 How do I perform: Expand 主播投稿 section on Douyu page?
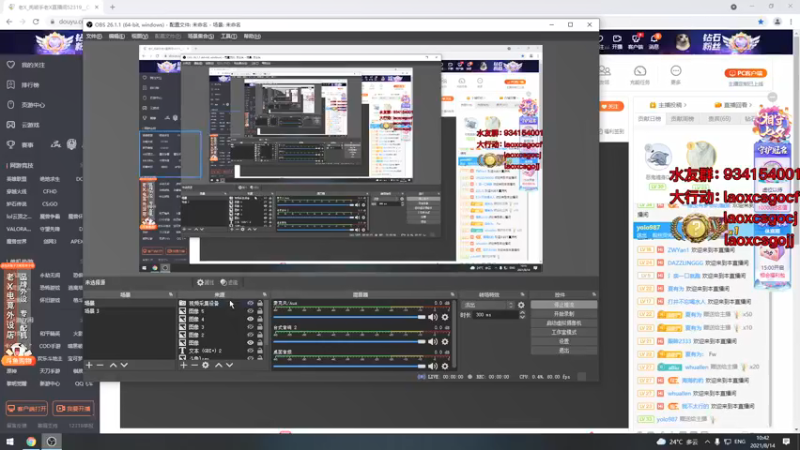pos(668,105)
